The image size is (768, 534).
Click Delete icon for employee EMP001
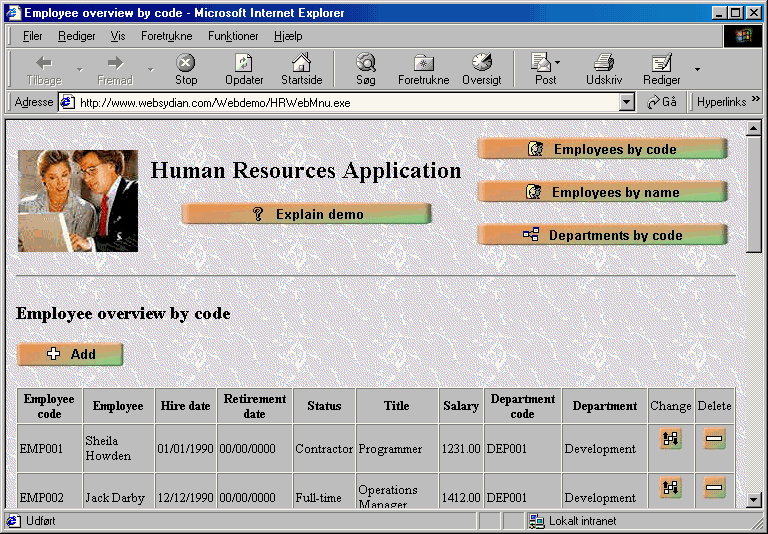pos(714,439)
